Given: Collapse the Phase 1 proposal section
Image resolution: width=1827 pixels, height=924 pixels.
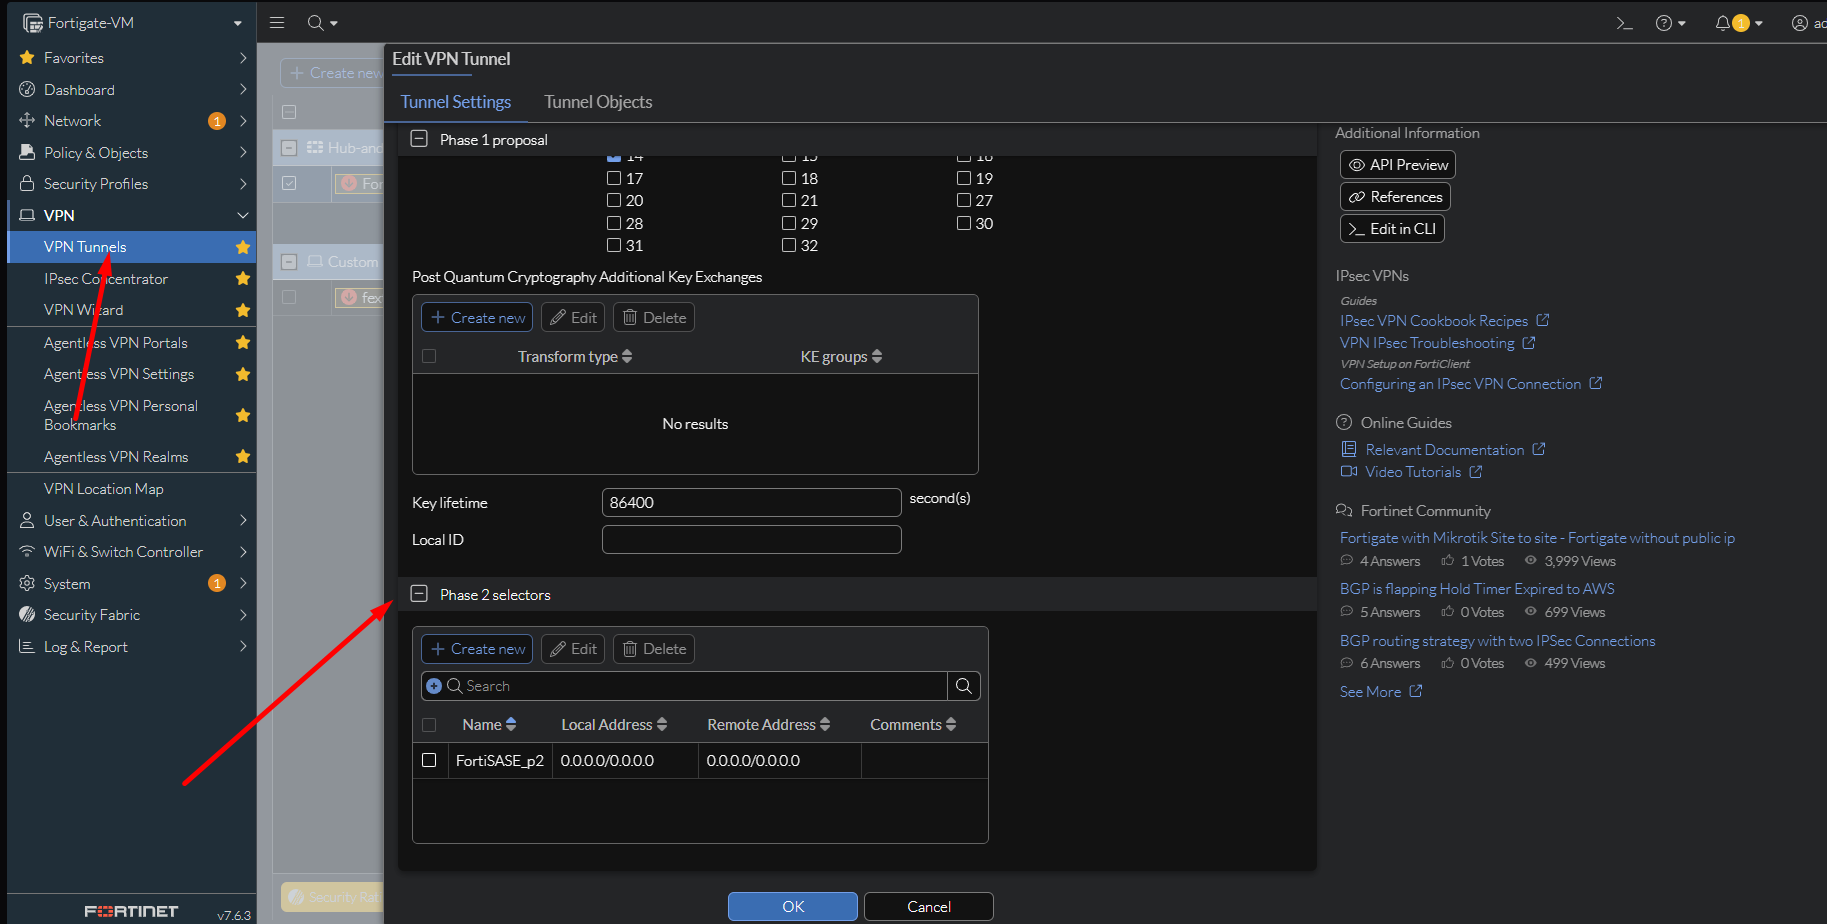Looking at the screenshot, I should [420, 139].
